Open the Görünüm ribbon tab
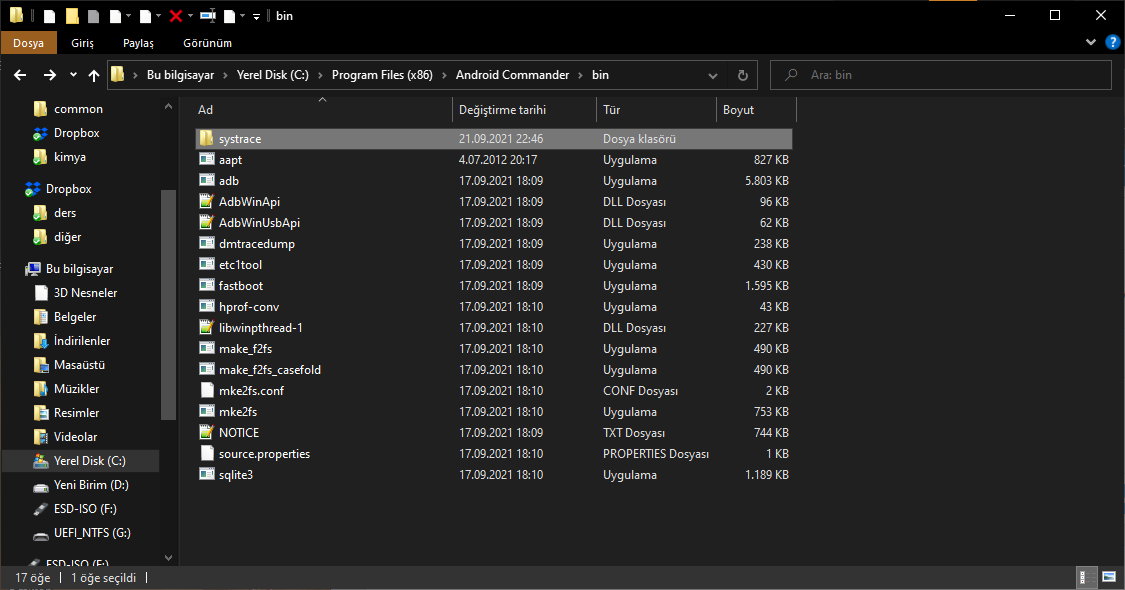The height and width of the screenshot is (590, 1125). [x=207, y=43]
